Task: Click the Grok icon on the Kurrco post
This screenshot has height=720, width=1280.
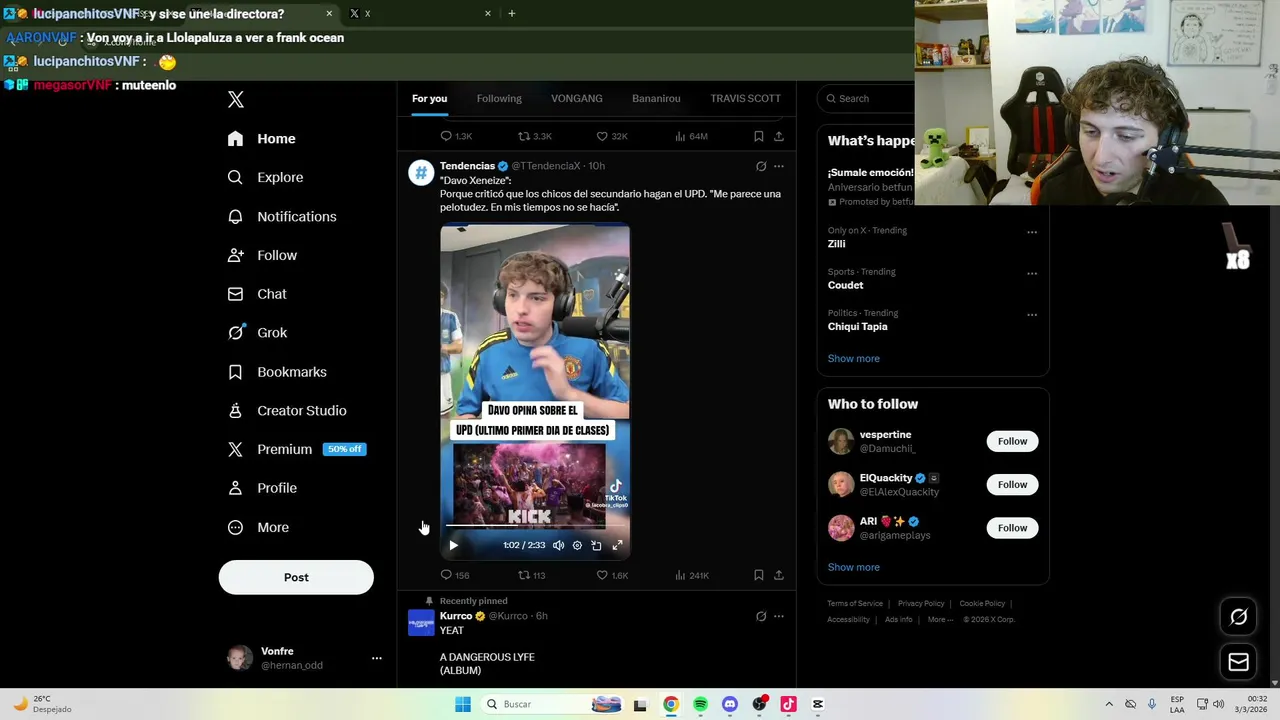Action: pyautogui.click(x=761, y=617)
